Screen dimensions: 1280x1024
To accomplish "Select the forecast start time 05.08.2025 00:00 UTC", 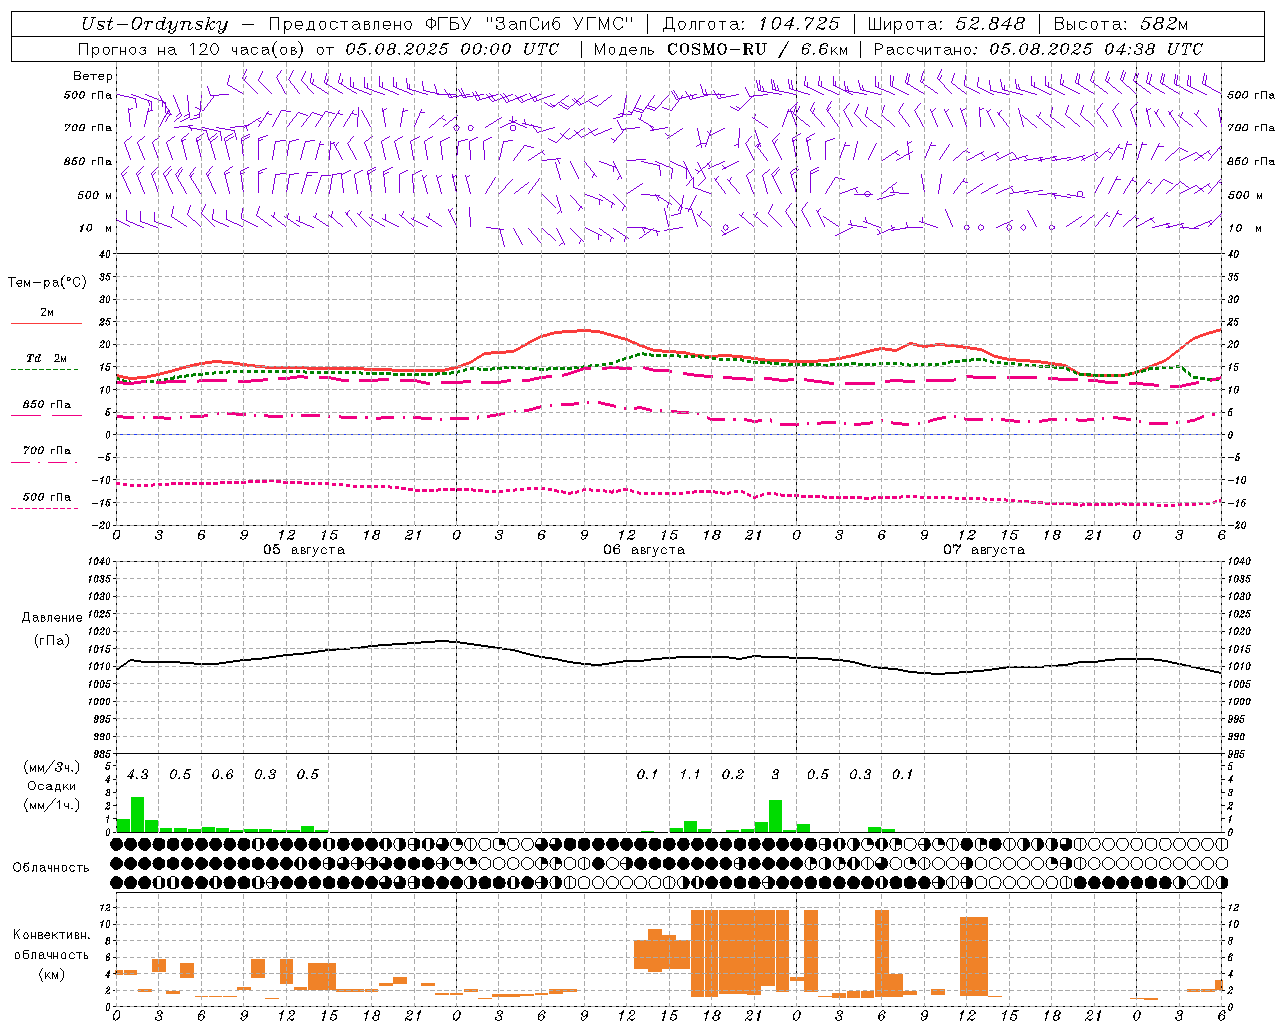I will [452, 49].
